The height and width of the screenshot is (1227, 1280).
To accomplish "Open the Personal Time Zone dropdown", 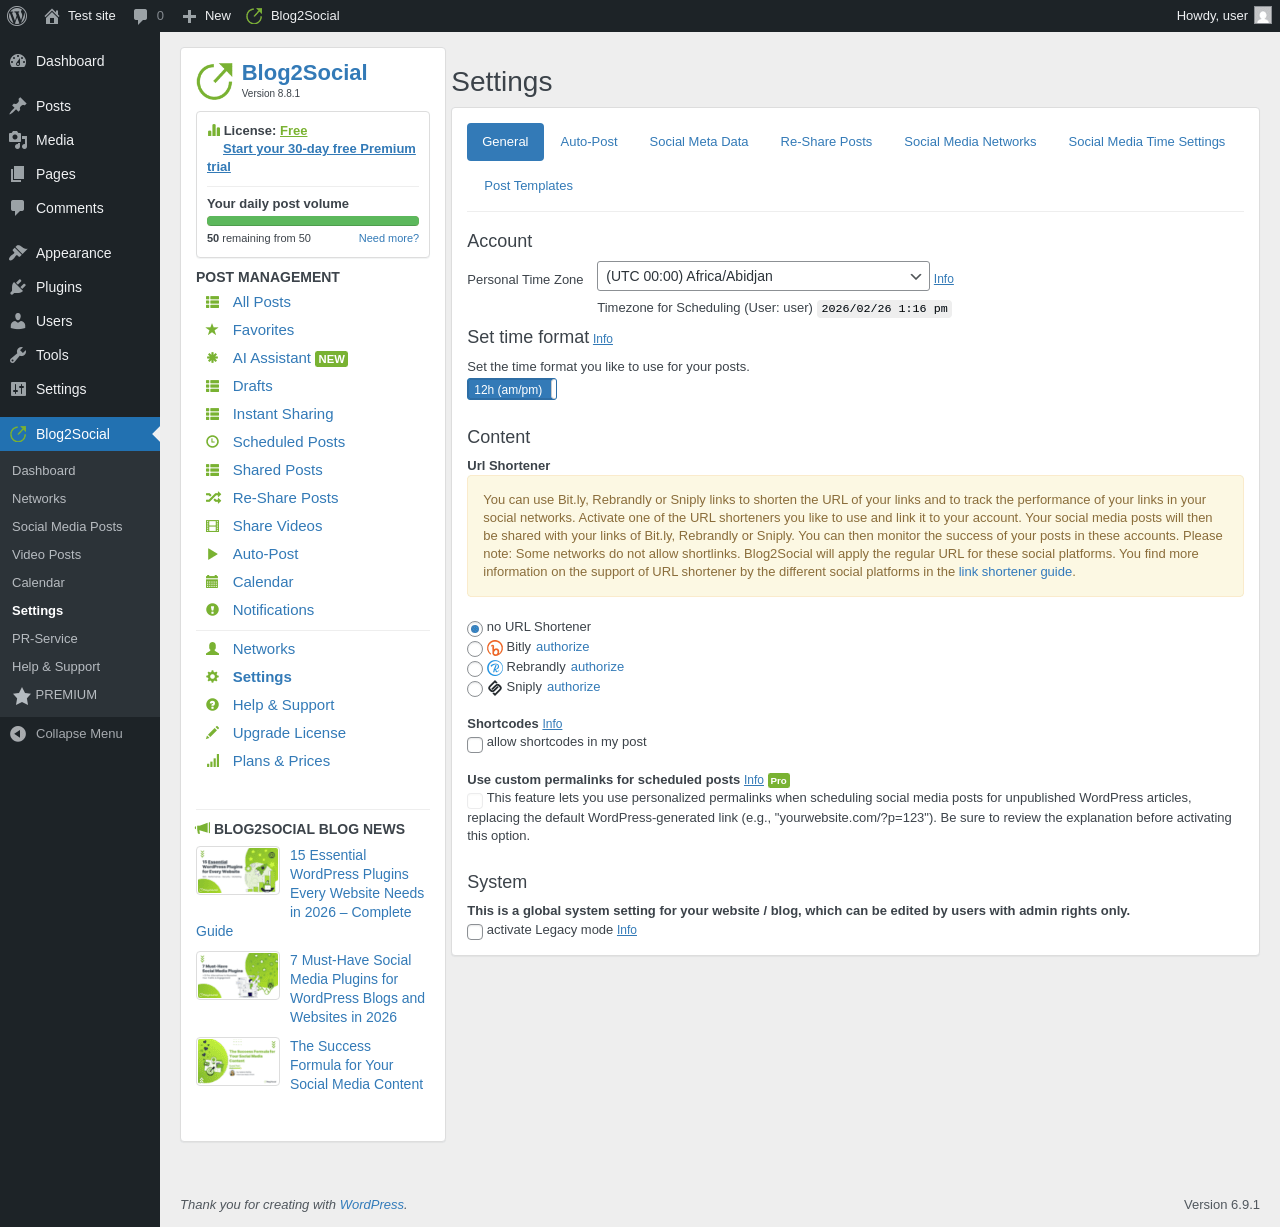I will [763, 276].
